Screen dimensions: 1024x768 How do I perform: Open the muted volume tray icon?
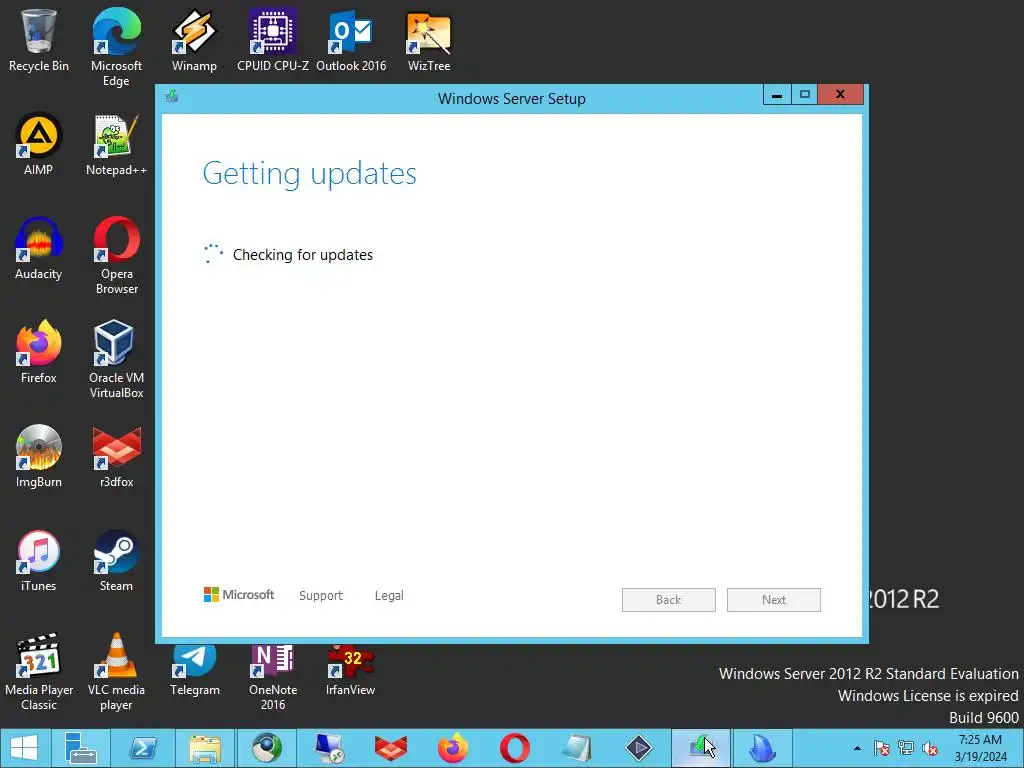tap(930, 748)
